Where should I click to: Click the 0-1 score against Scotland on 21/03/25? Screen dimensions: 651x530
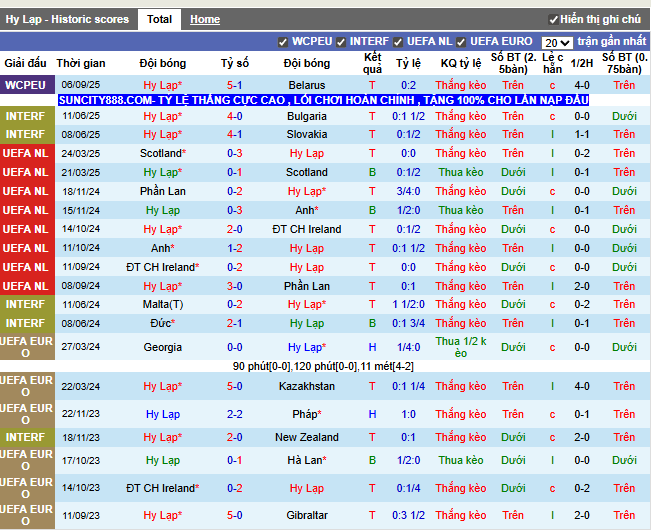(235, 172)
